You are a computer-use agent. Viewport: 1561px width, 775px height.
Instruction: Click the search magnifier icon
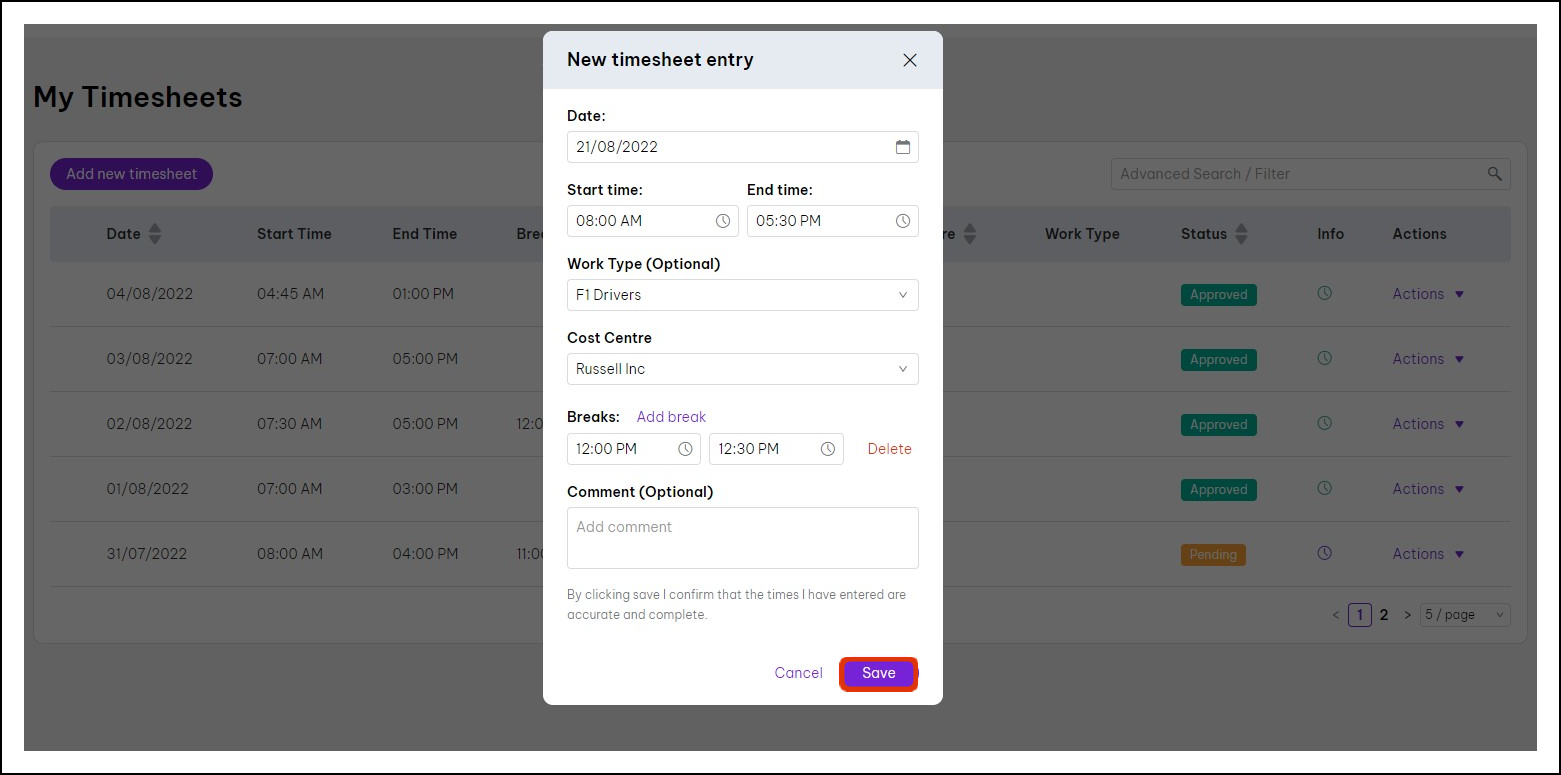pyautogui.click(x=1495, y=174)
